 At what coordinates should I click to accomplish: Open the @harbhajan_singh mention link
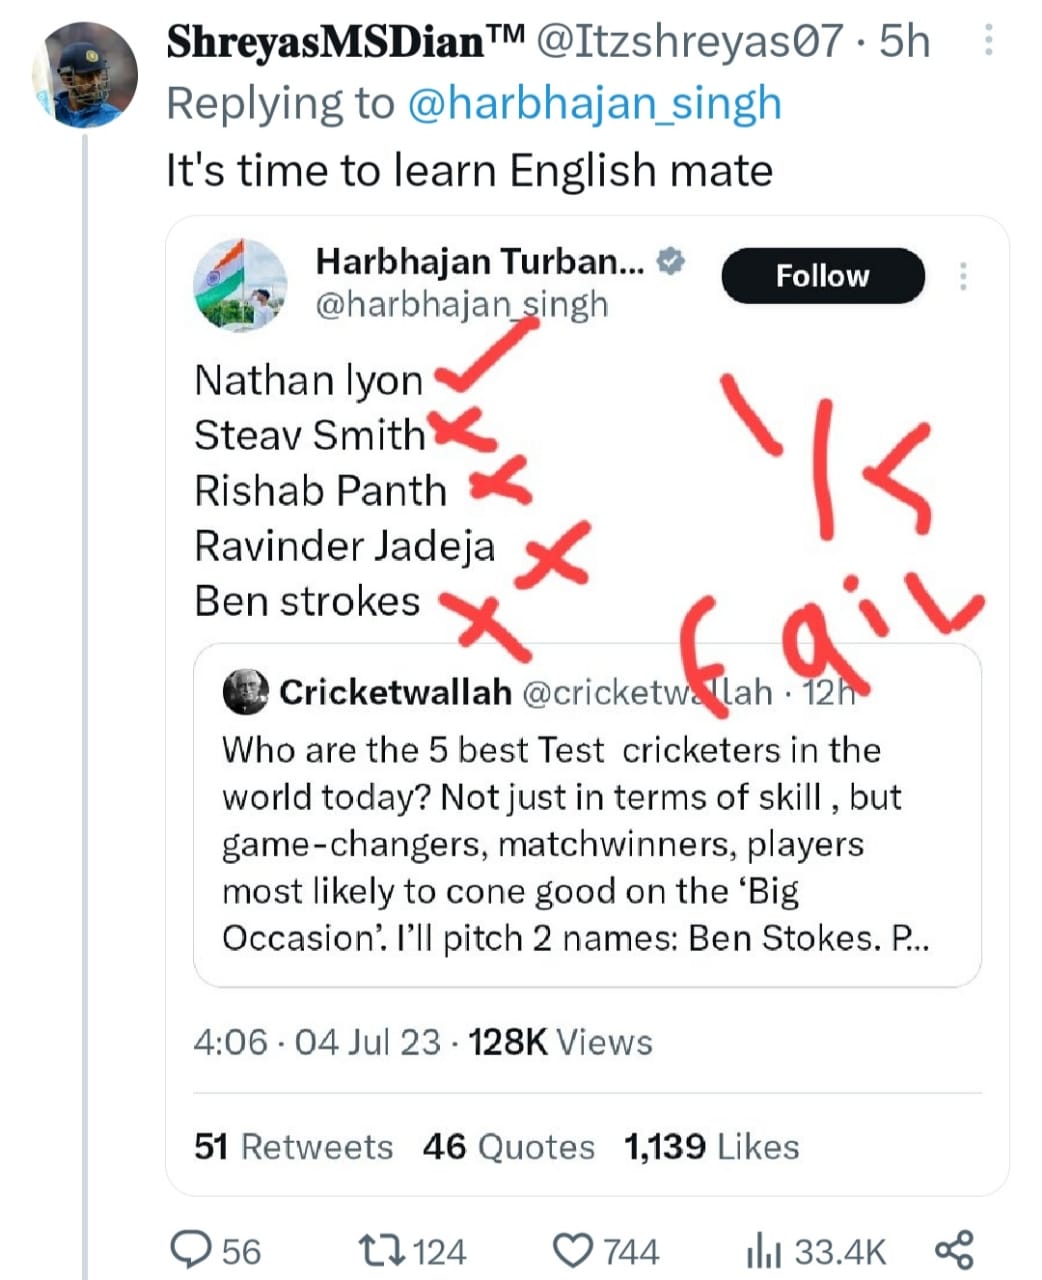pos(594,104)
